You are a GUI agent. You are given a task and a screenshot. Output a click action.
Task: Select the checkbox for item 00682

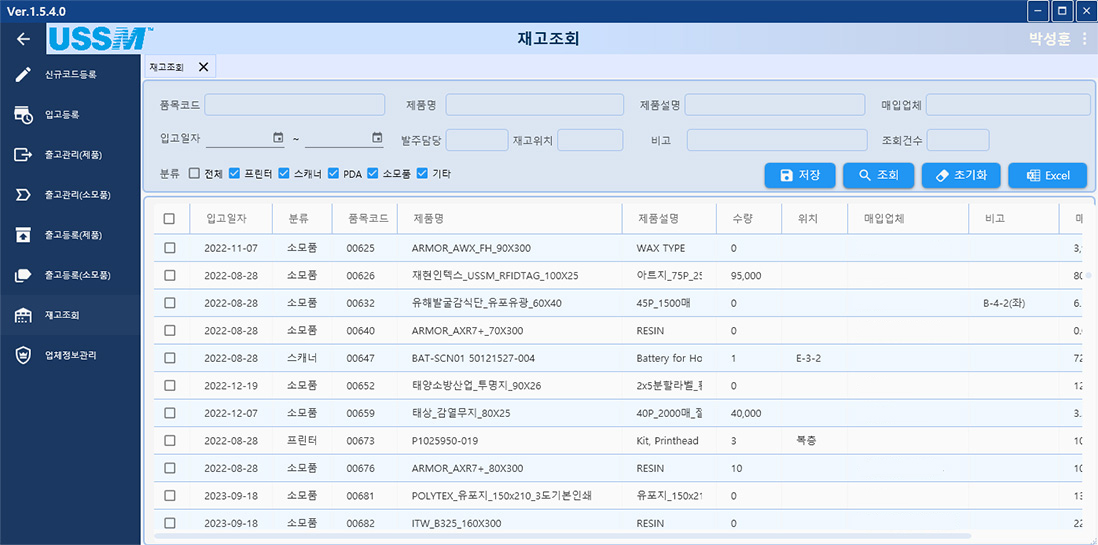(169, 523)
